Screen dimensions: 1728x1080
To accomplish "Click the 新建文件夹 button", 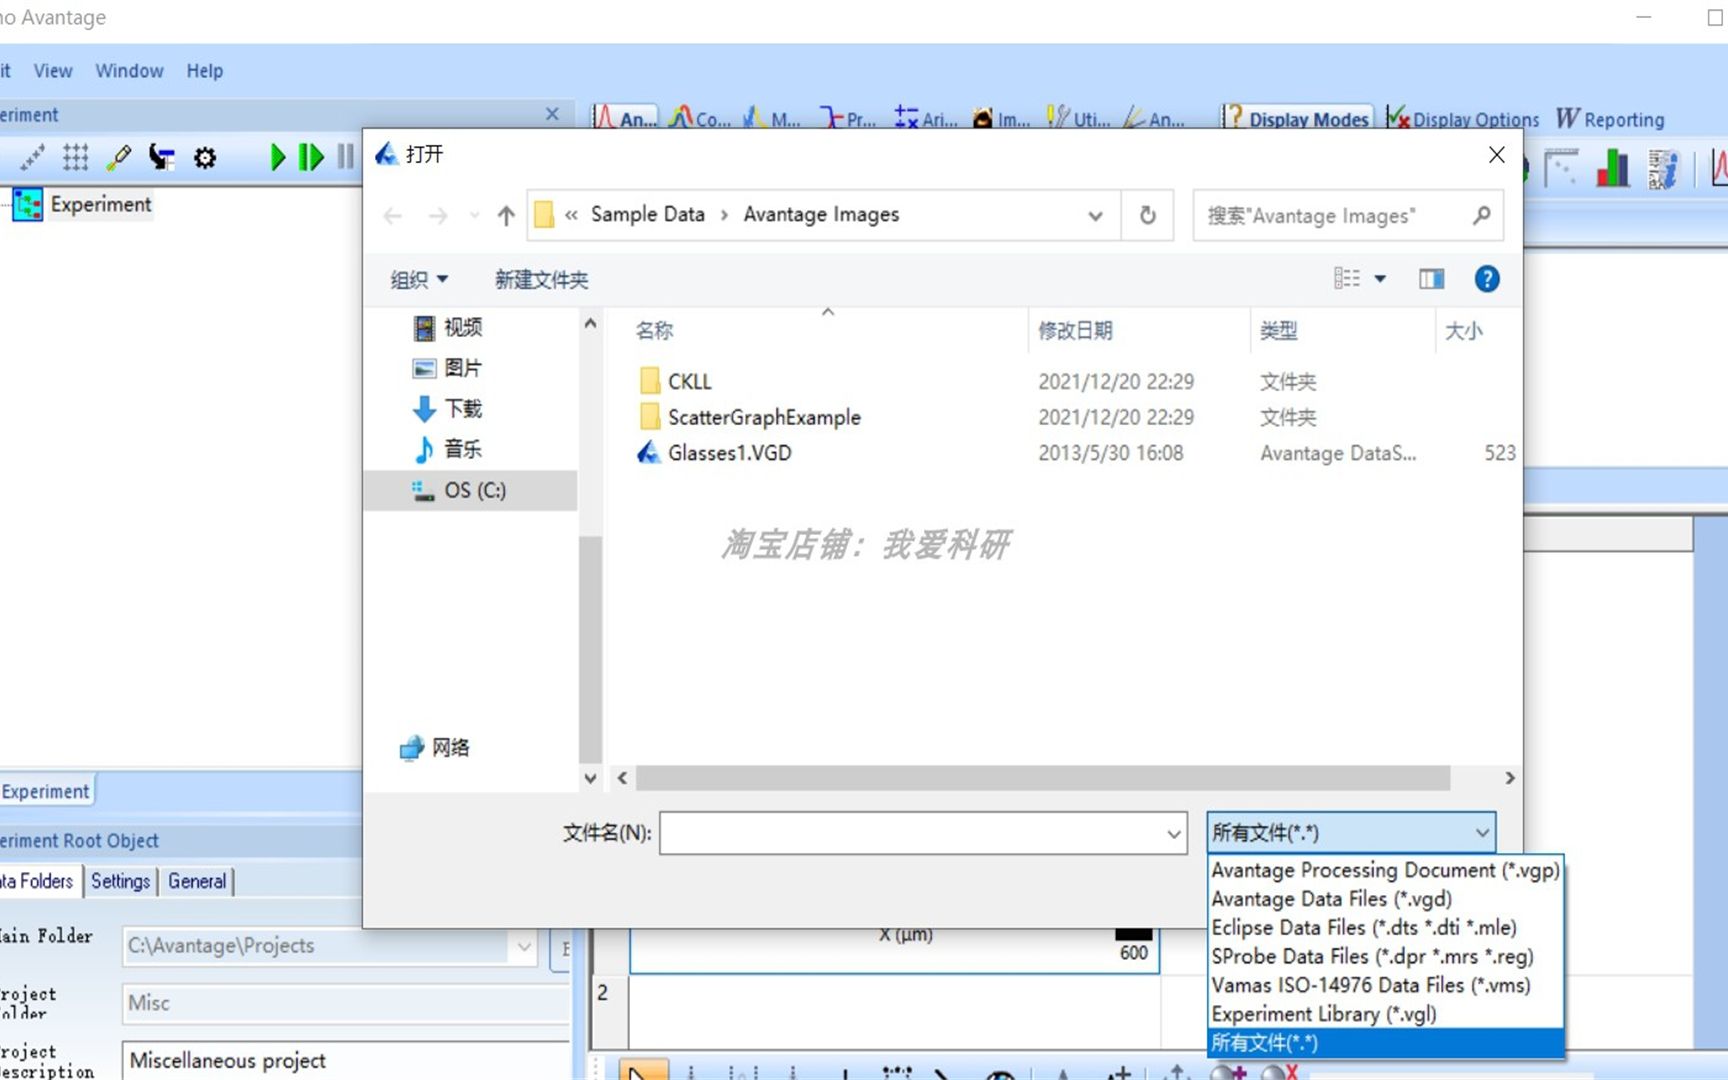I will [x=541, y=279].
